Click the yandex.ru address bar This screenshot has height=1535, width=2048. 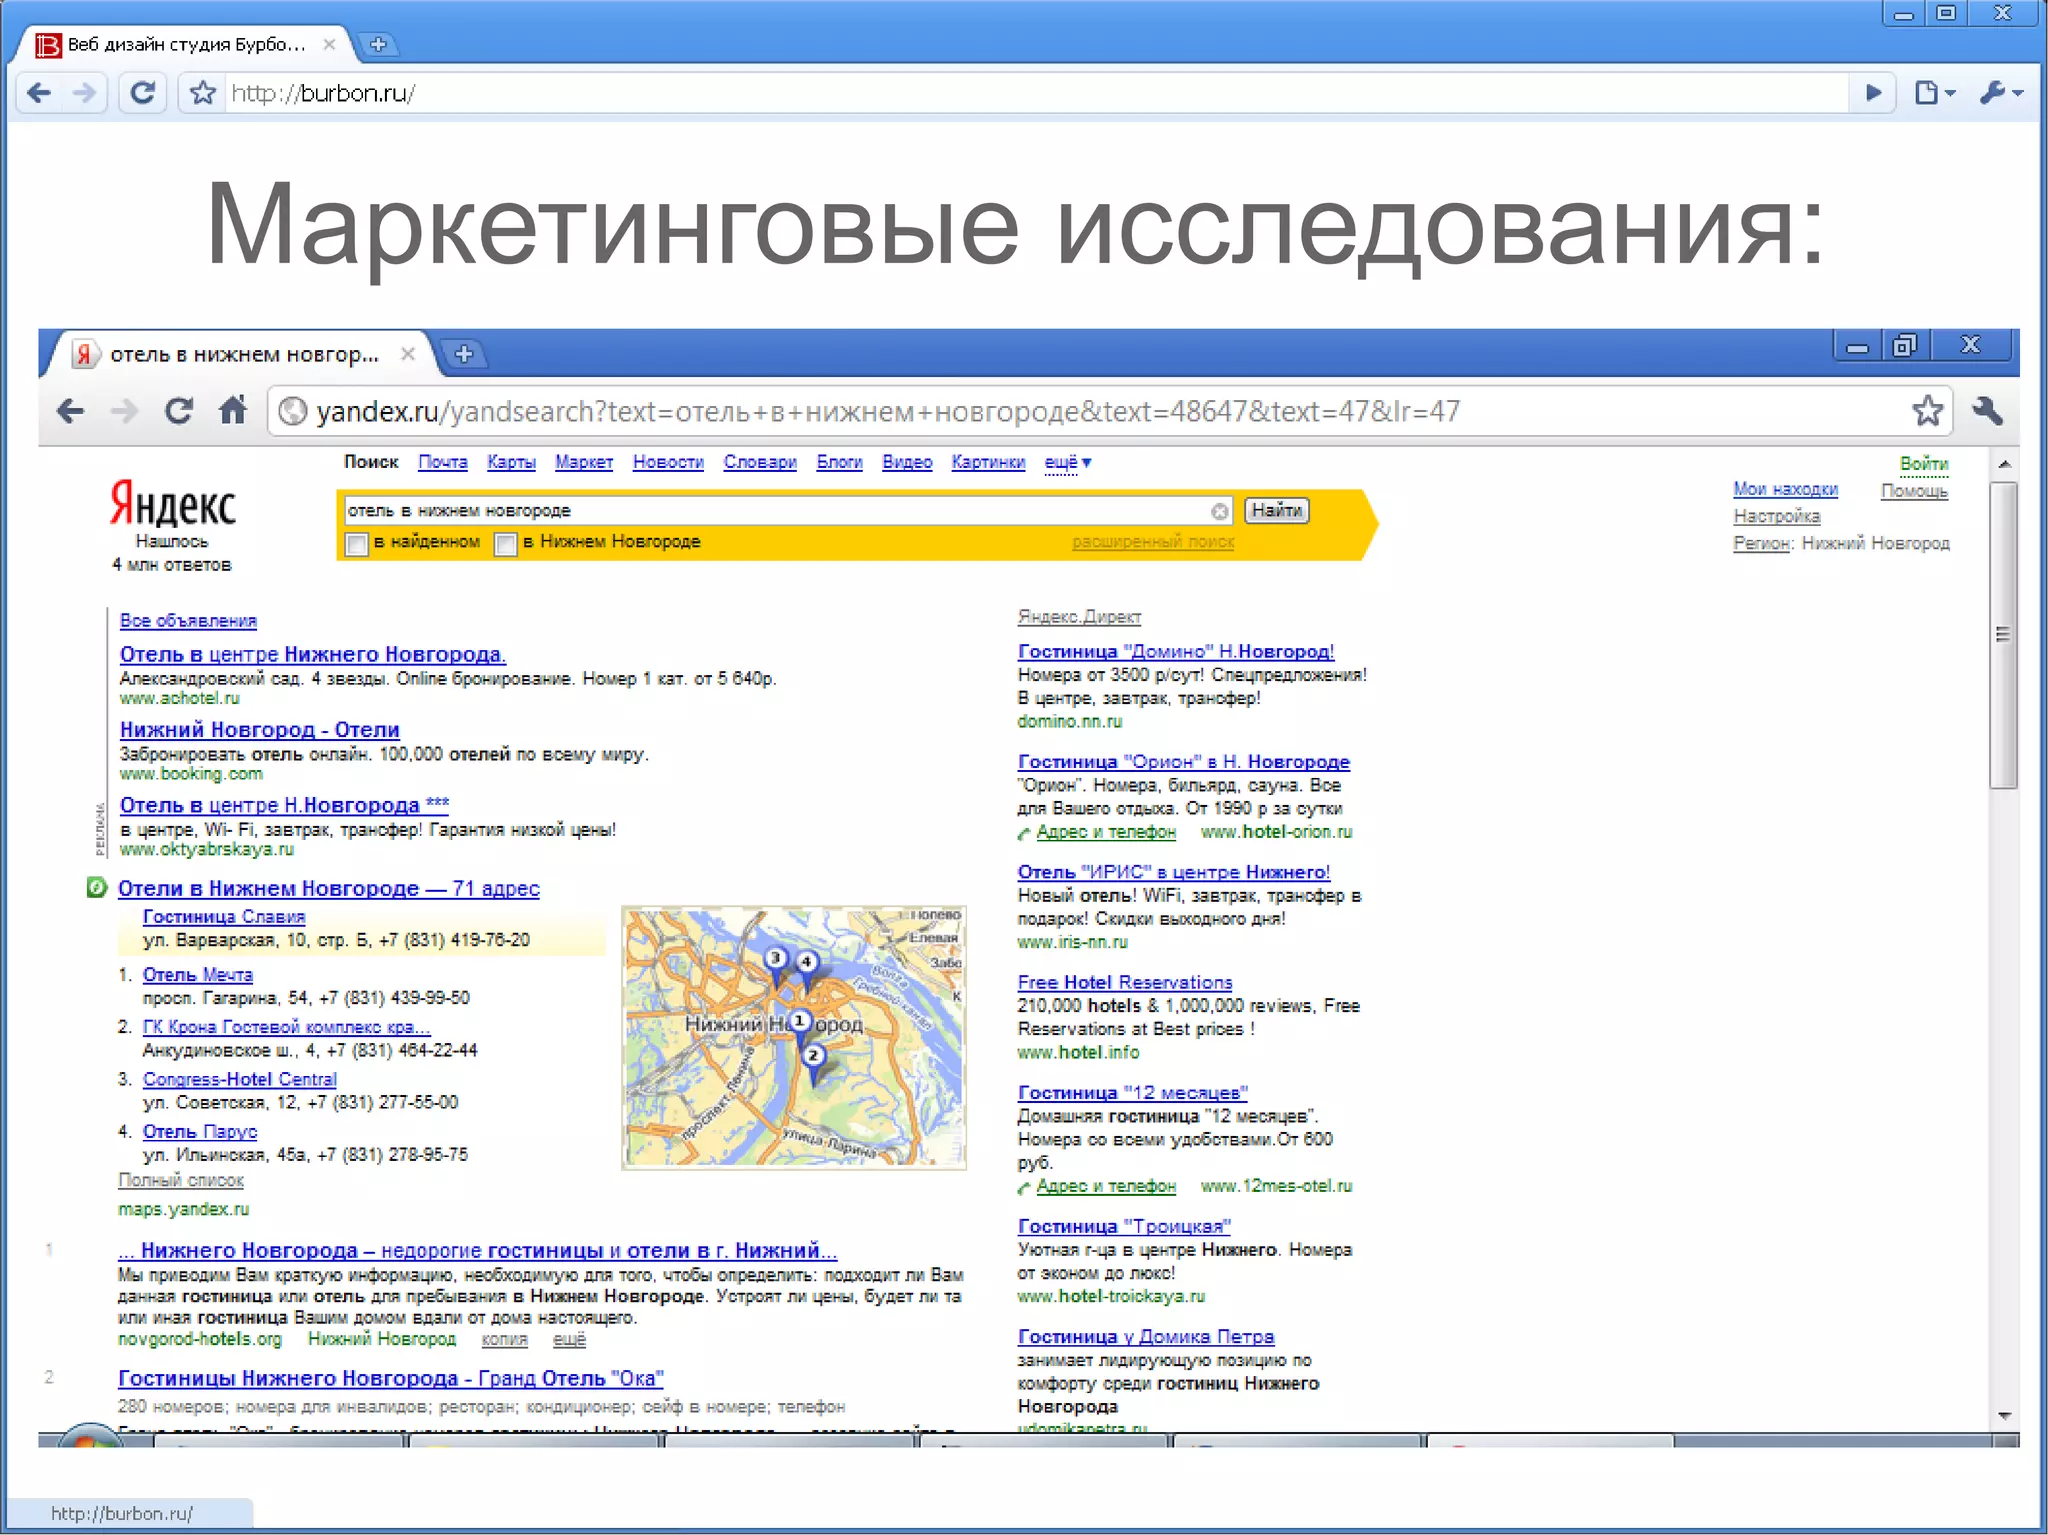point(1108,412)
